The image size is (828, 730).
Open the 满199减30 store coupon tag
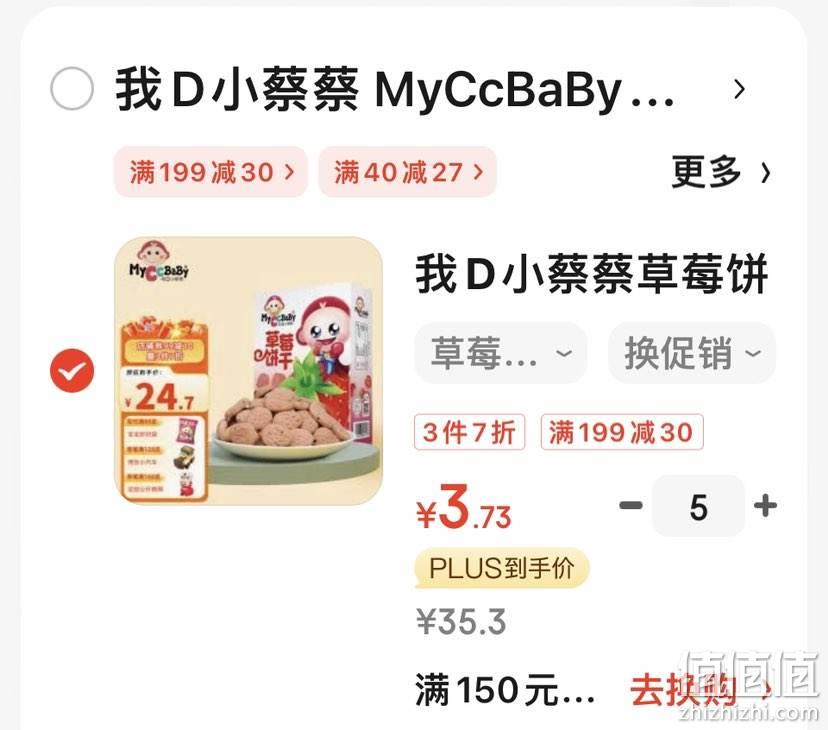click(x=211, y=172)
